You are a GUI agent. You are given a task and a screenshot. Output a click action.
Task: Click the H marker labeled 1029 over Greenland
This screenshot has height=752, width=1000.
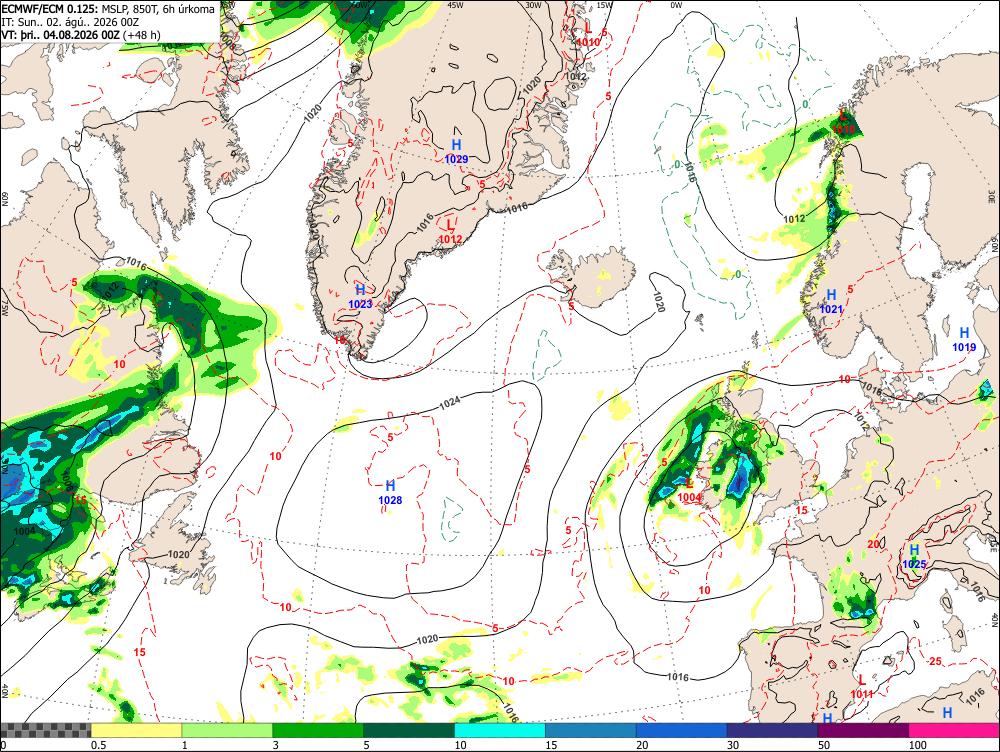tap(456, 145)
